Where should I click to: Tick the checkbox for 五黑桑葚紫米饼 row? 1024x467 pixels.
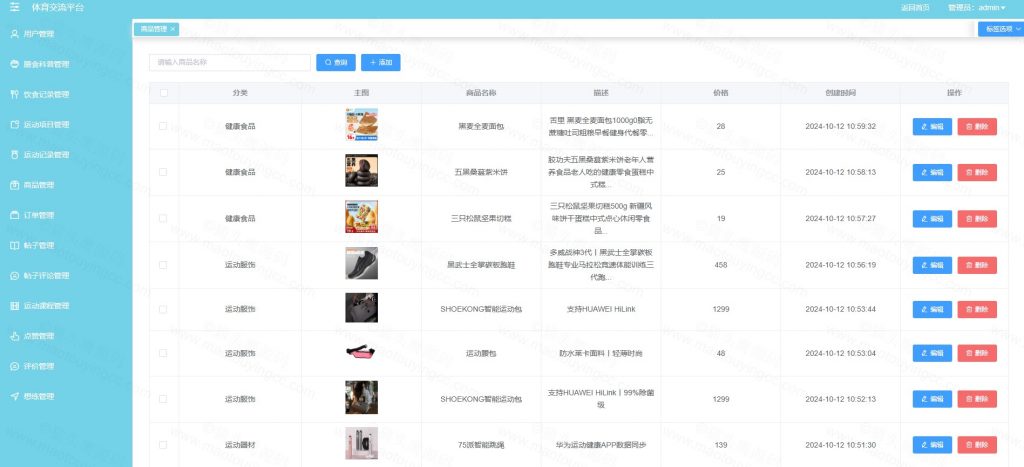(163, 172)
